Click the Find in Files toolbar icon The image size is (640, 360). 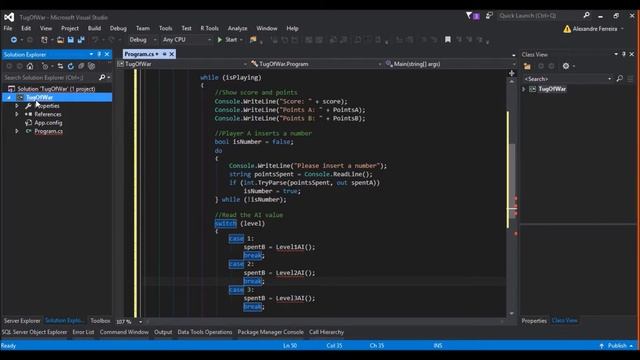[x=253, y=40]
